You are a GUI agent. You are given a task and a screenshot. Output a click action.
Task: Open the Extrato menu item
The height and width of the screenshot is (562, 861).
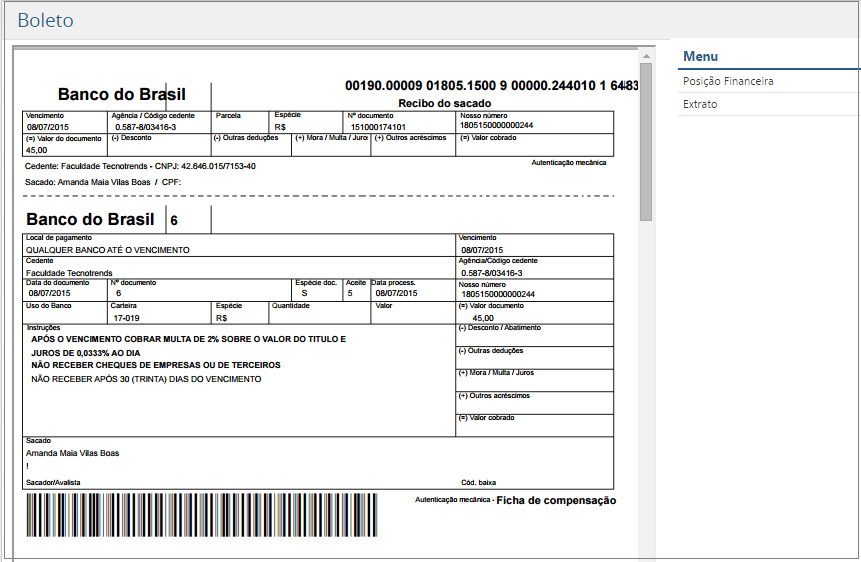[700, 104]
